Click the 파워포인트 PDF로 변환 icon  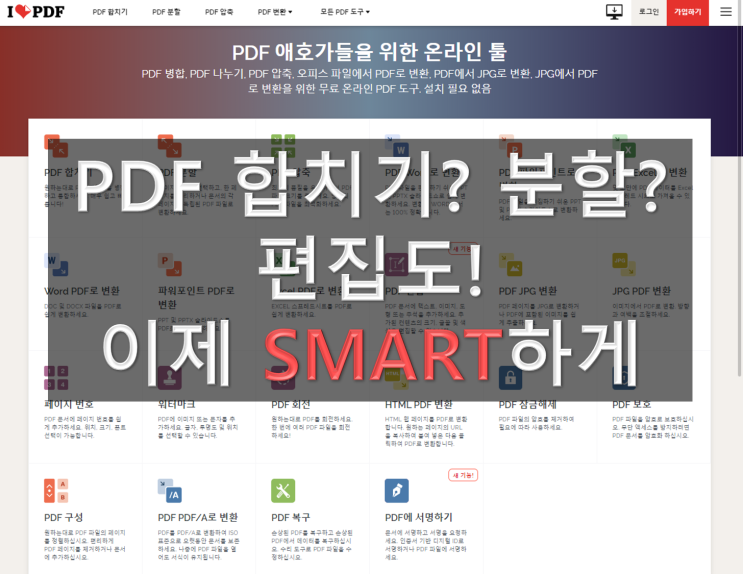click(x=170, y=264)
